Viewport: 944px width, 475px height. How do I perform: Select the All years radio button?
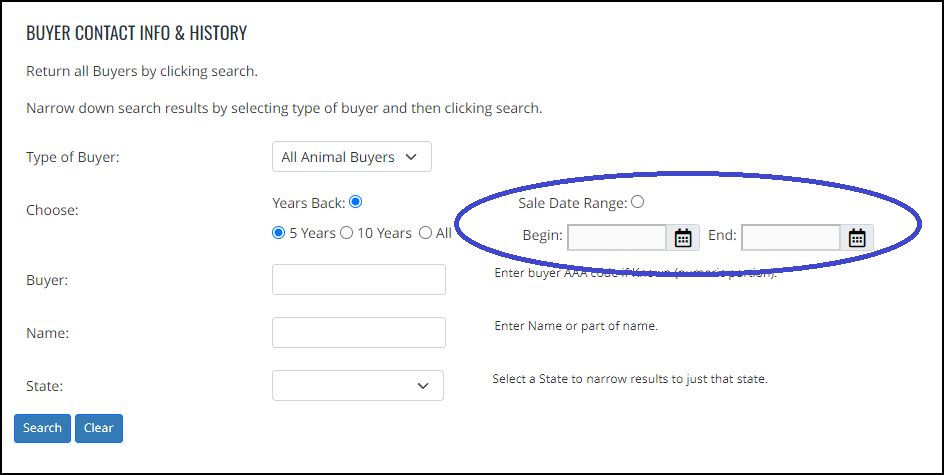click(426, 233)
